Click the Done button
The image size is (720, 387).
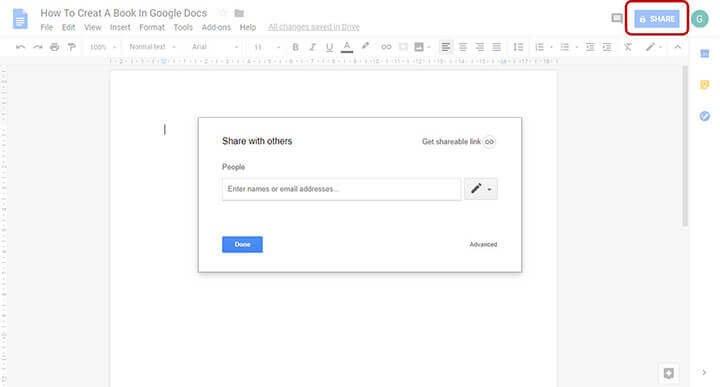click(242, 244)
